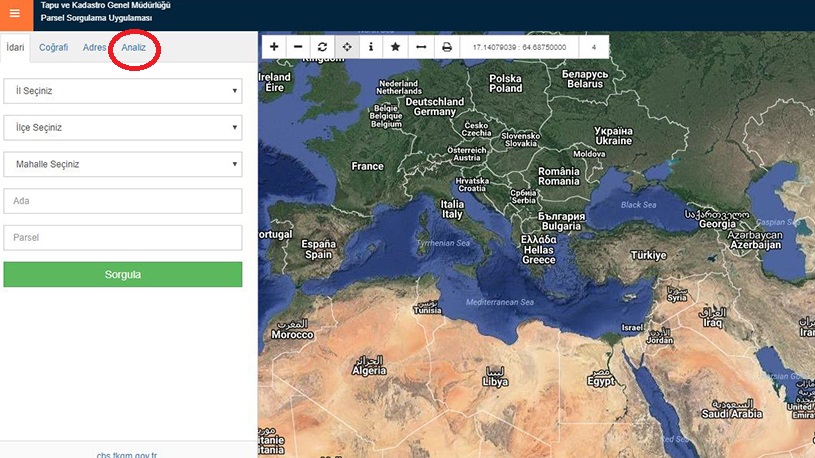
Task: Click the Georgia label on map
Action: click(717, 219)
